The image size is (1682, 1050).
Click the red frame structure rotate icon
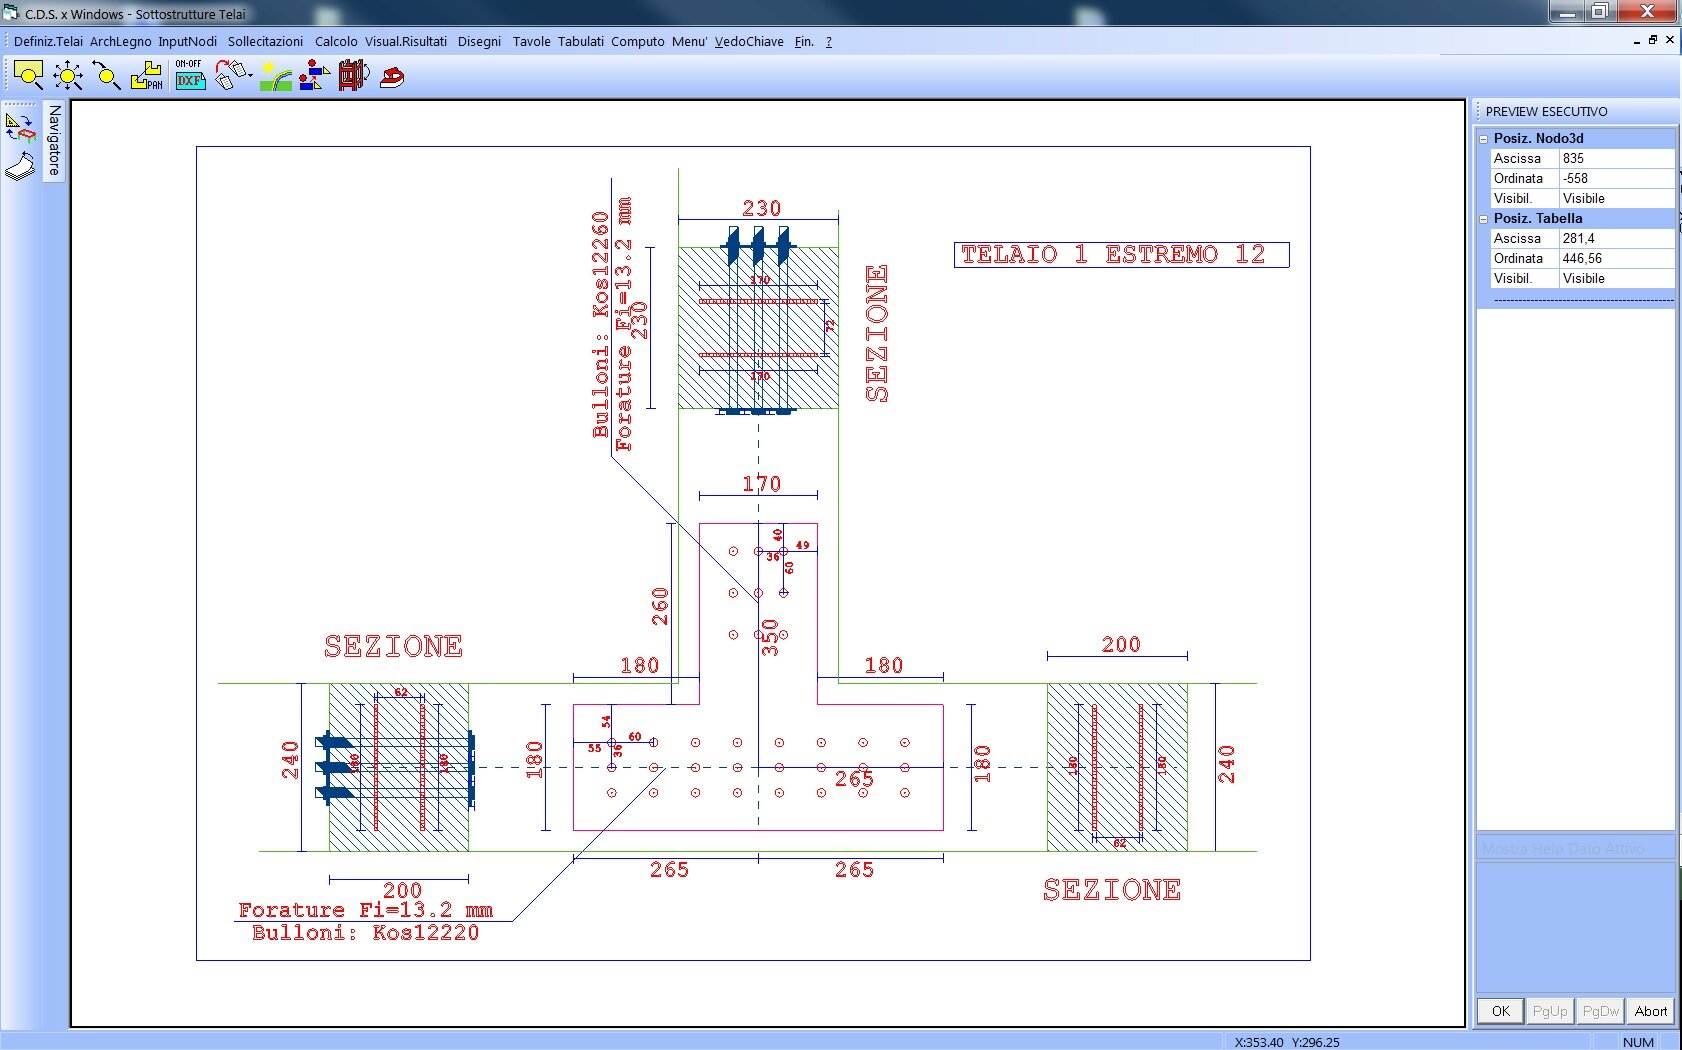353,76
